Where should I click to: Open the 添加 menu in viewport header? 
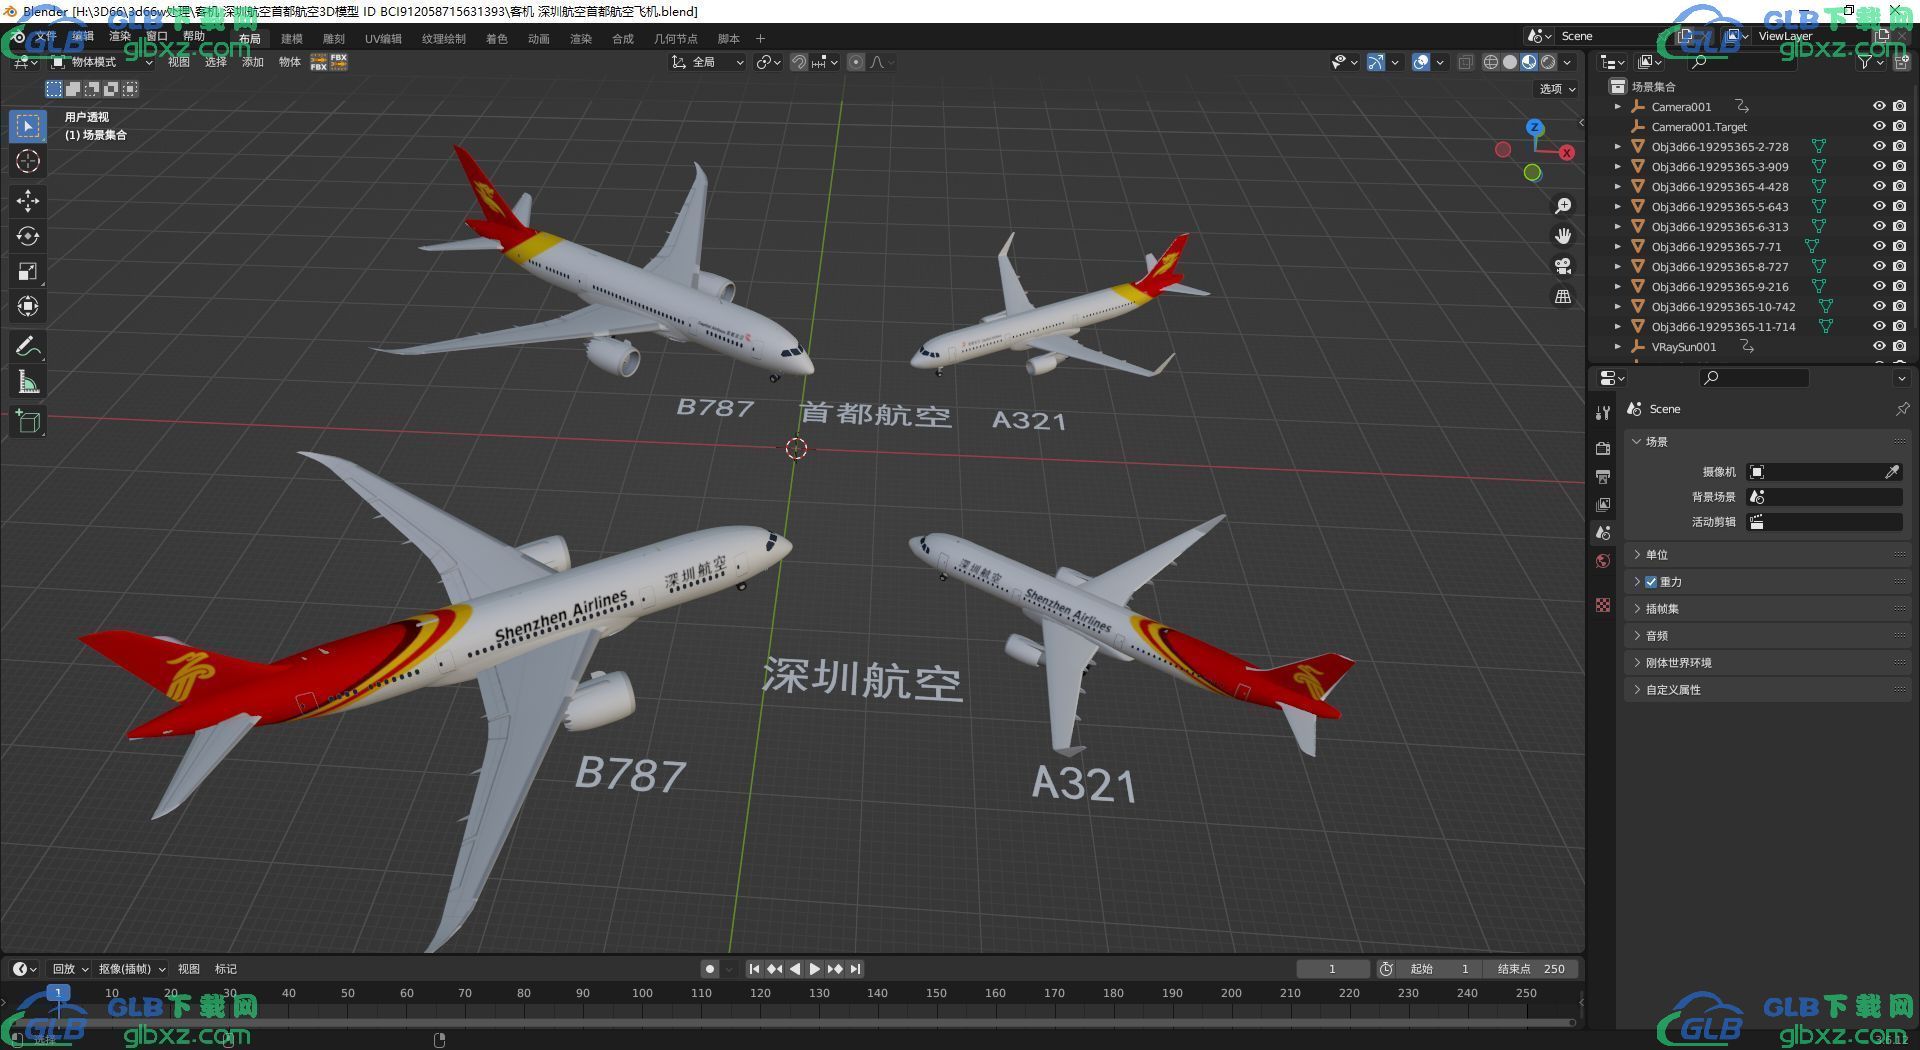[x=252, y=62]
